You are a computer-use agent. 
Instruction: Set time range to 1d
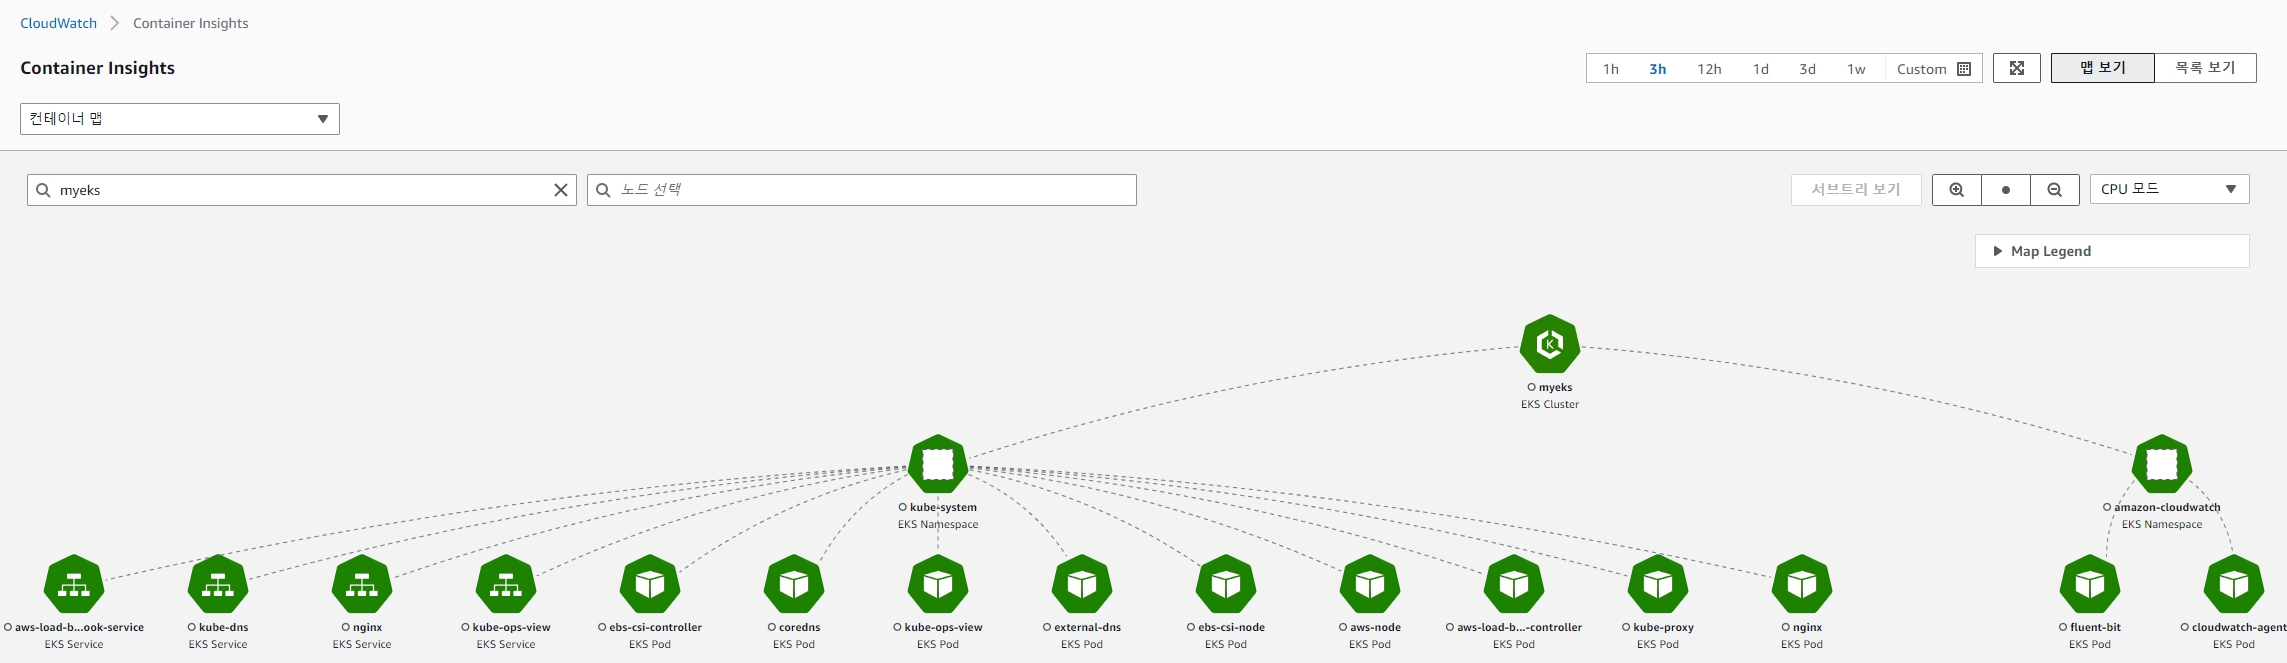click(x=1761, y=69)
